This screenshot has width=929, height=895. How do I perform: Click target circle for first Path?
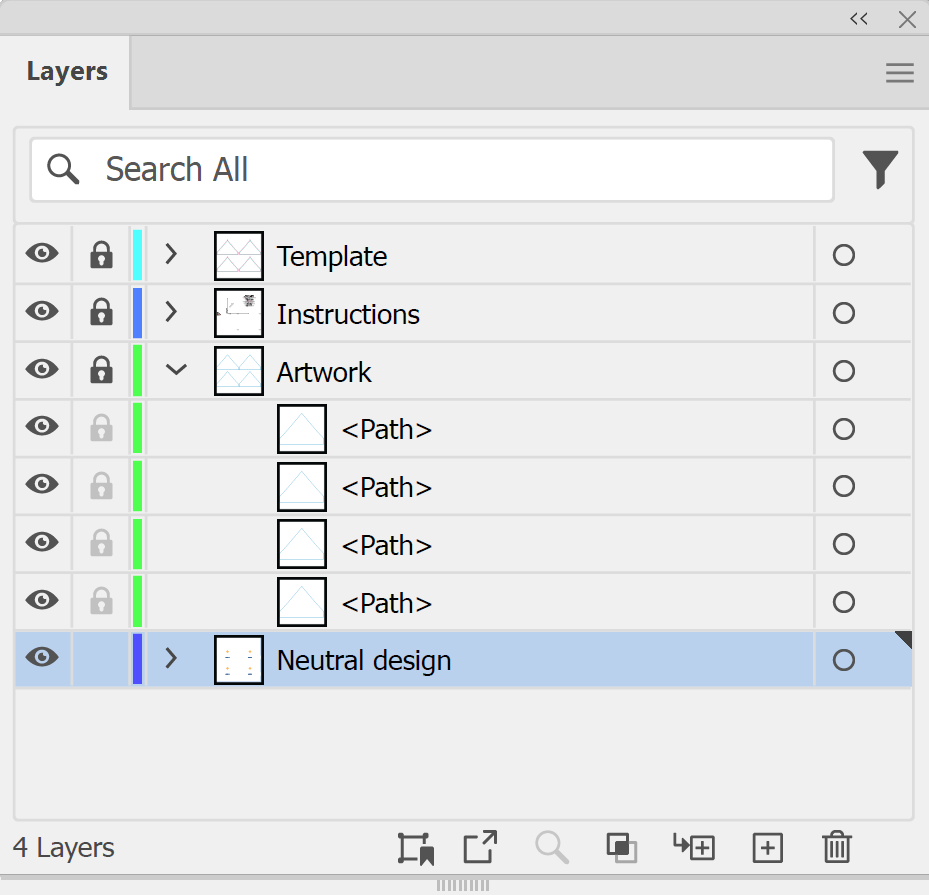[843, 429]
